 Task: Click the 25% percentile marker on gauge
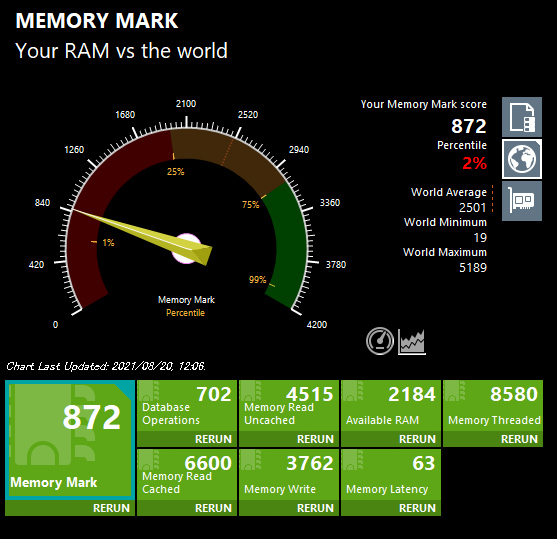point(175,172)
